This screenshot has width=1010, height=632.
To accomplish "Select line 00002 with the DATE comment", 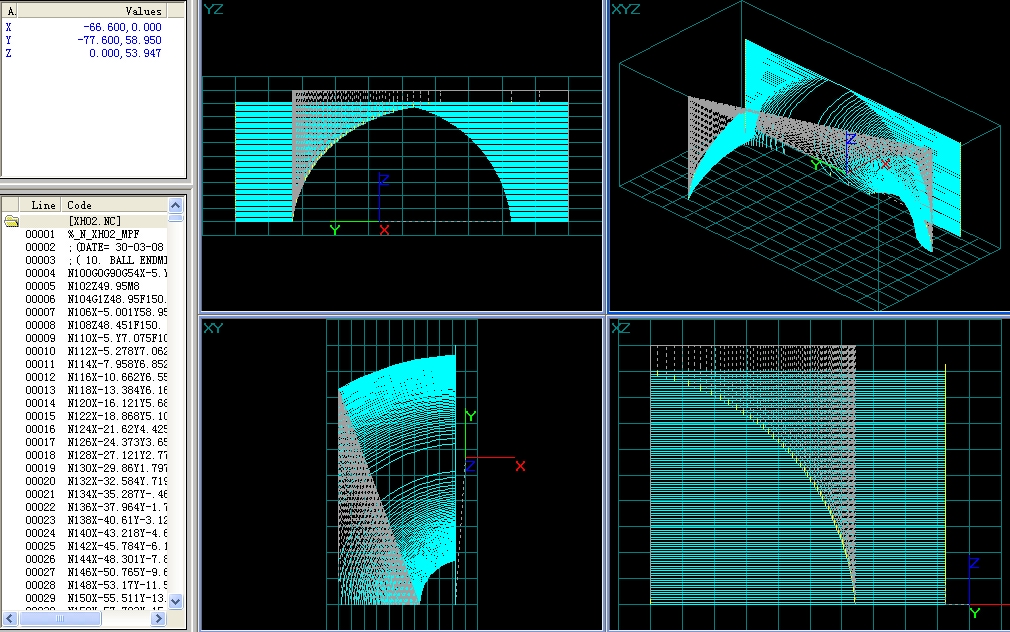I will click(x=85, y=247).
